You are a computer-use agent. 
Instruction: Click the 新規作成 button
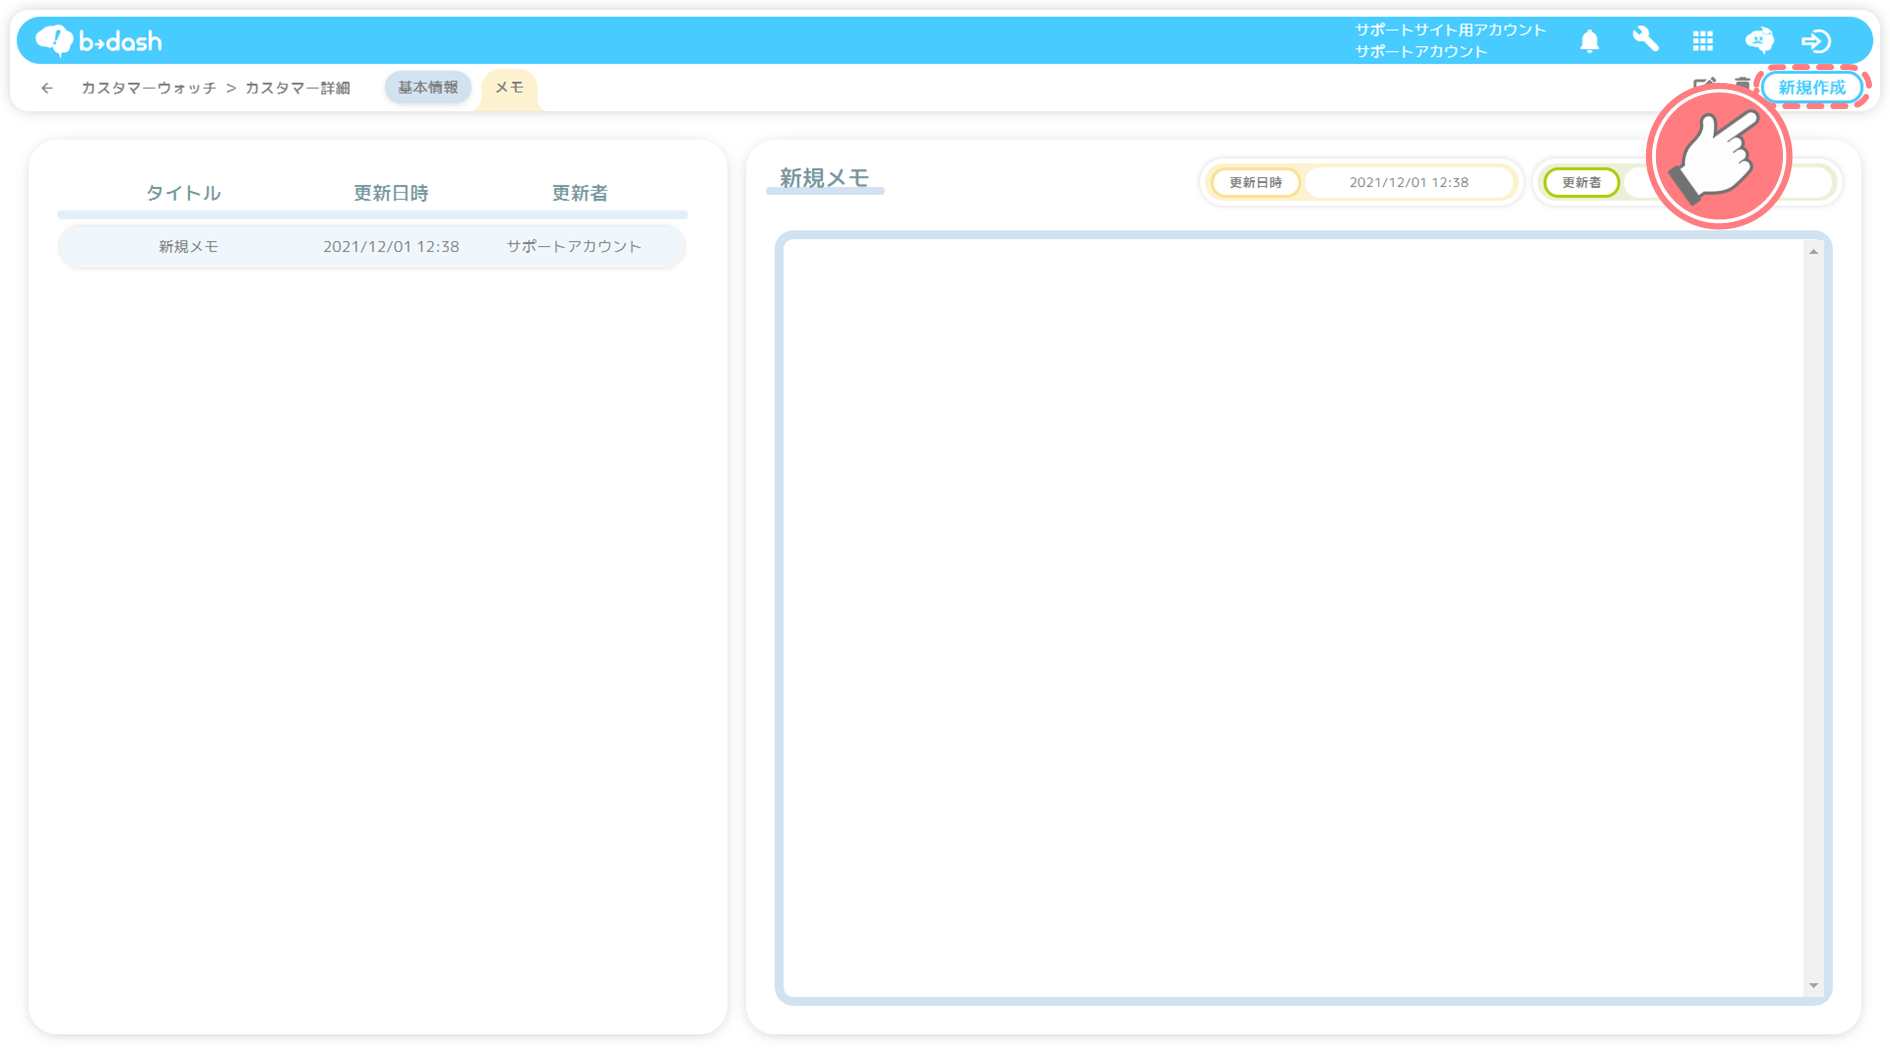coord(1812,88)
